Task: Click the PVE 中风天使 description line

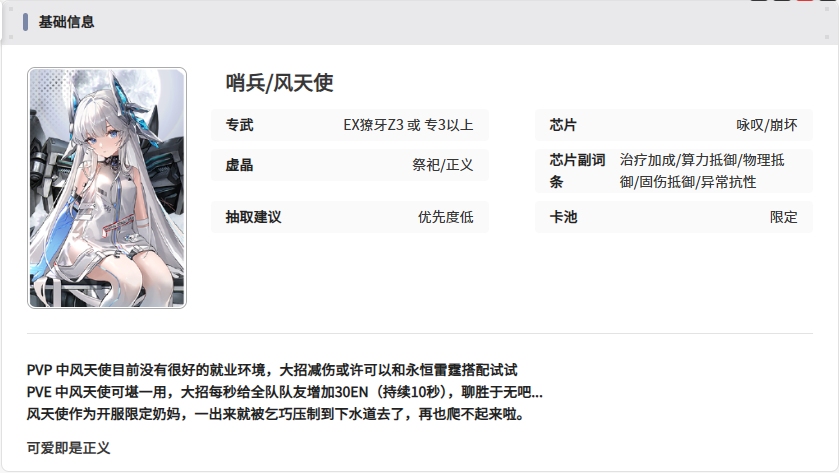Action: coord(285,391)
